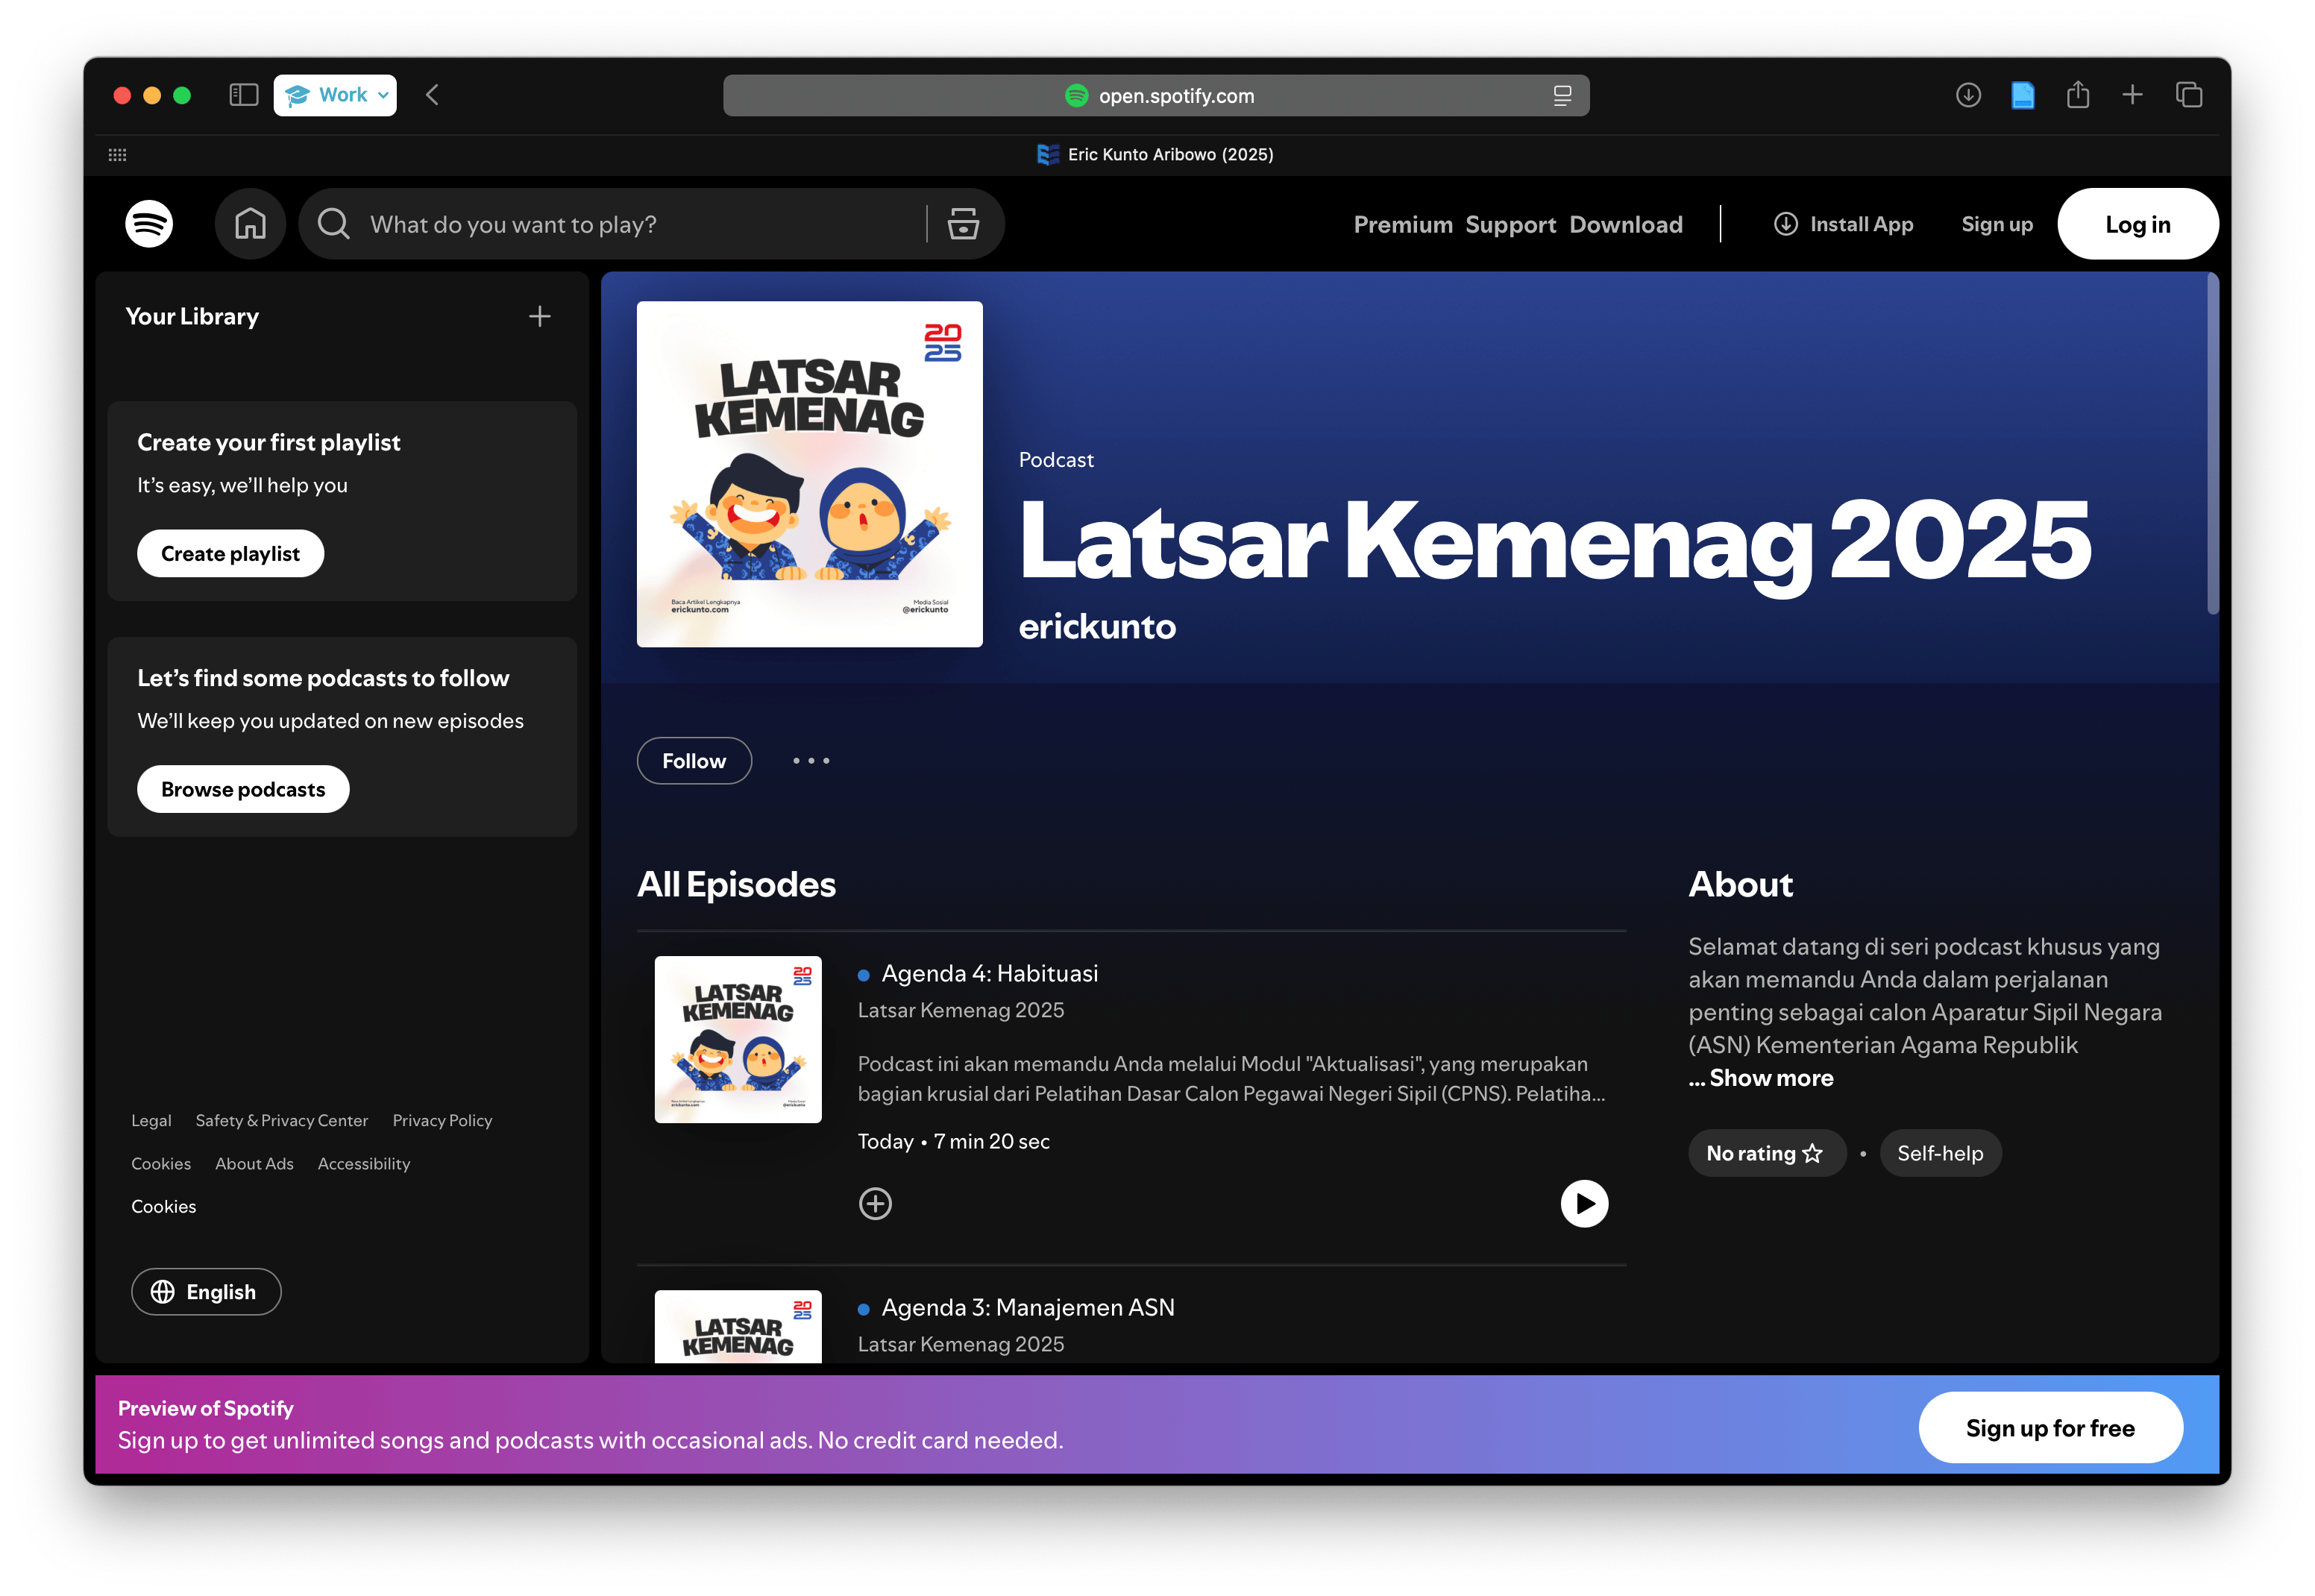The image size is (2315, 1596).
Task: Open the grid icon on the tab bar
Action: 117,155
